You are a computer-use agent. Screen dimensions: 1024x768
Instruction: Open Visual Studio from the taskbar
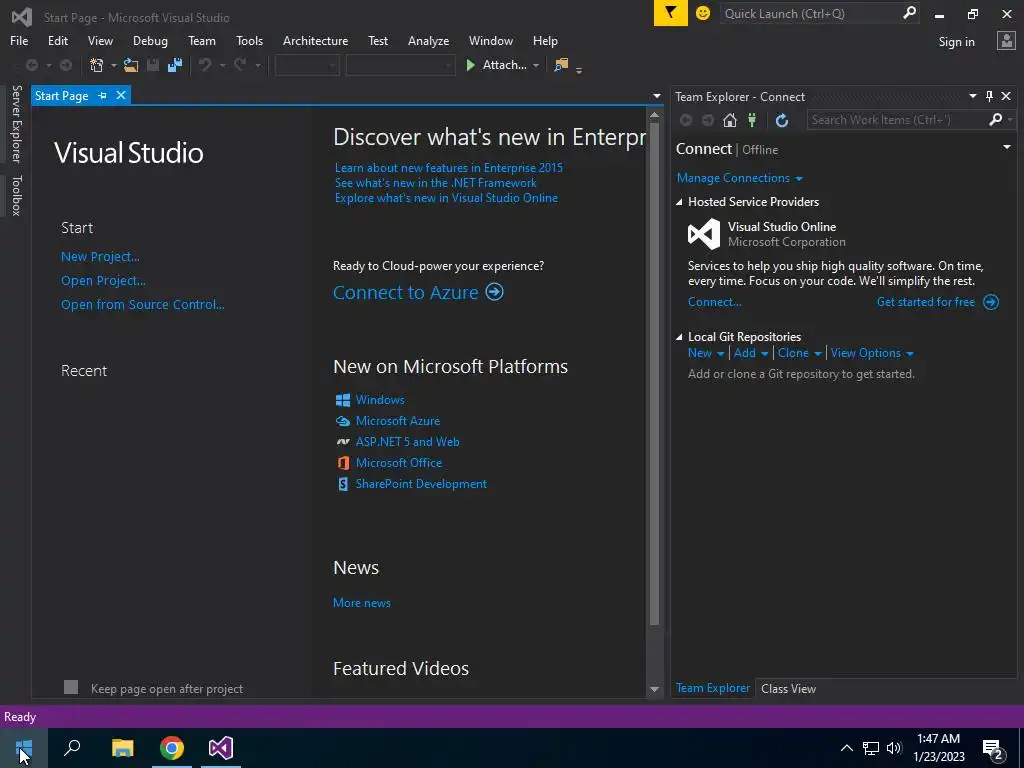pos(221,748)
